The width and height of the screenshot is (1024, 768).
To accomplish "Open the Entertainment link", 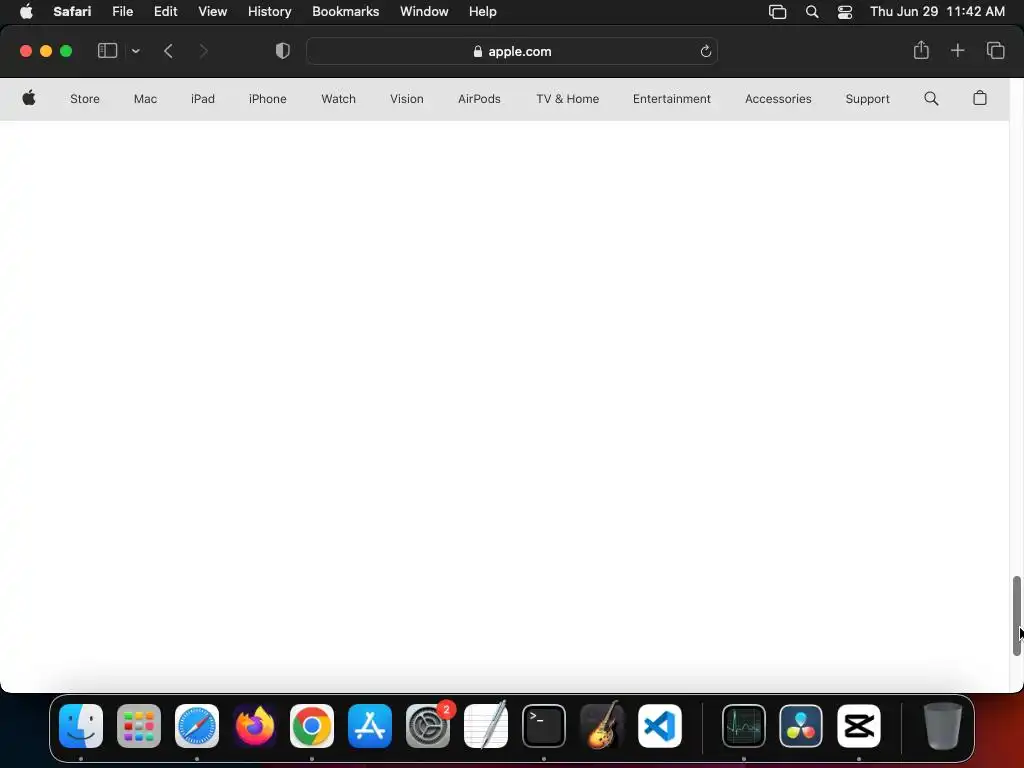I will coord(671,99).
